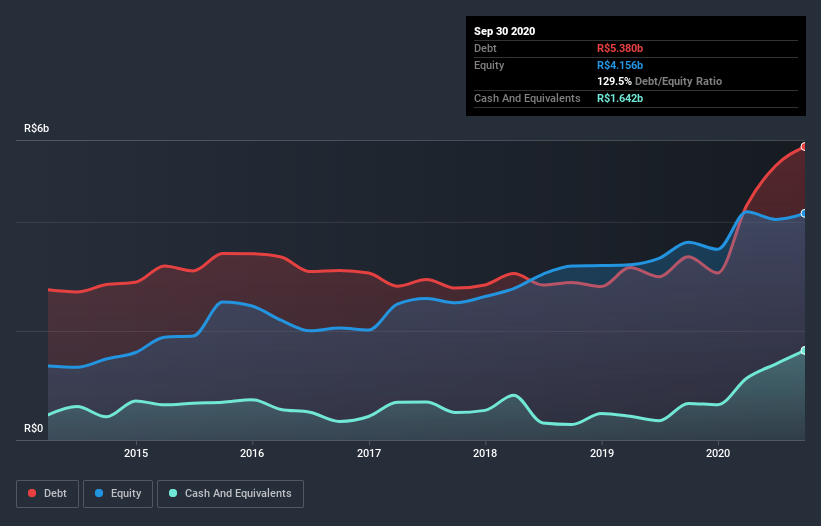
Task: Select the red Debt endpoint marker
Action: point(804,147)
